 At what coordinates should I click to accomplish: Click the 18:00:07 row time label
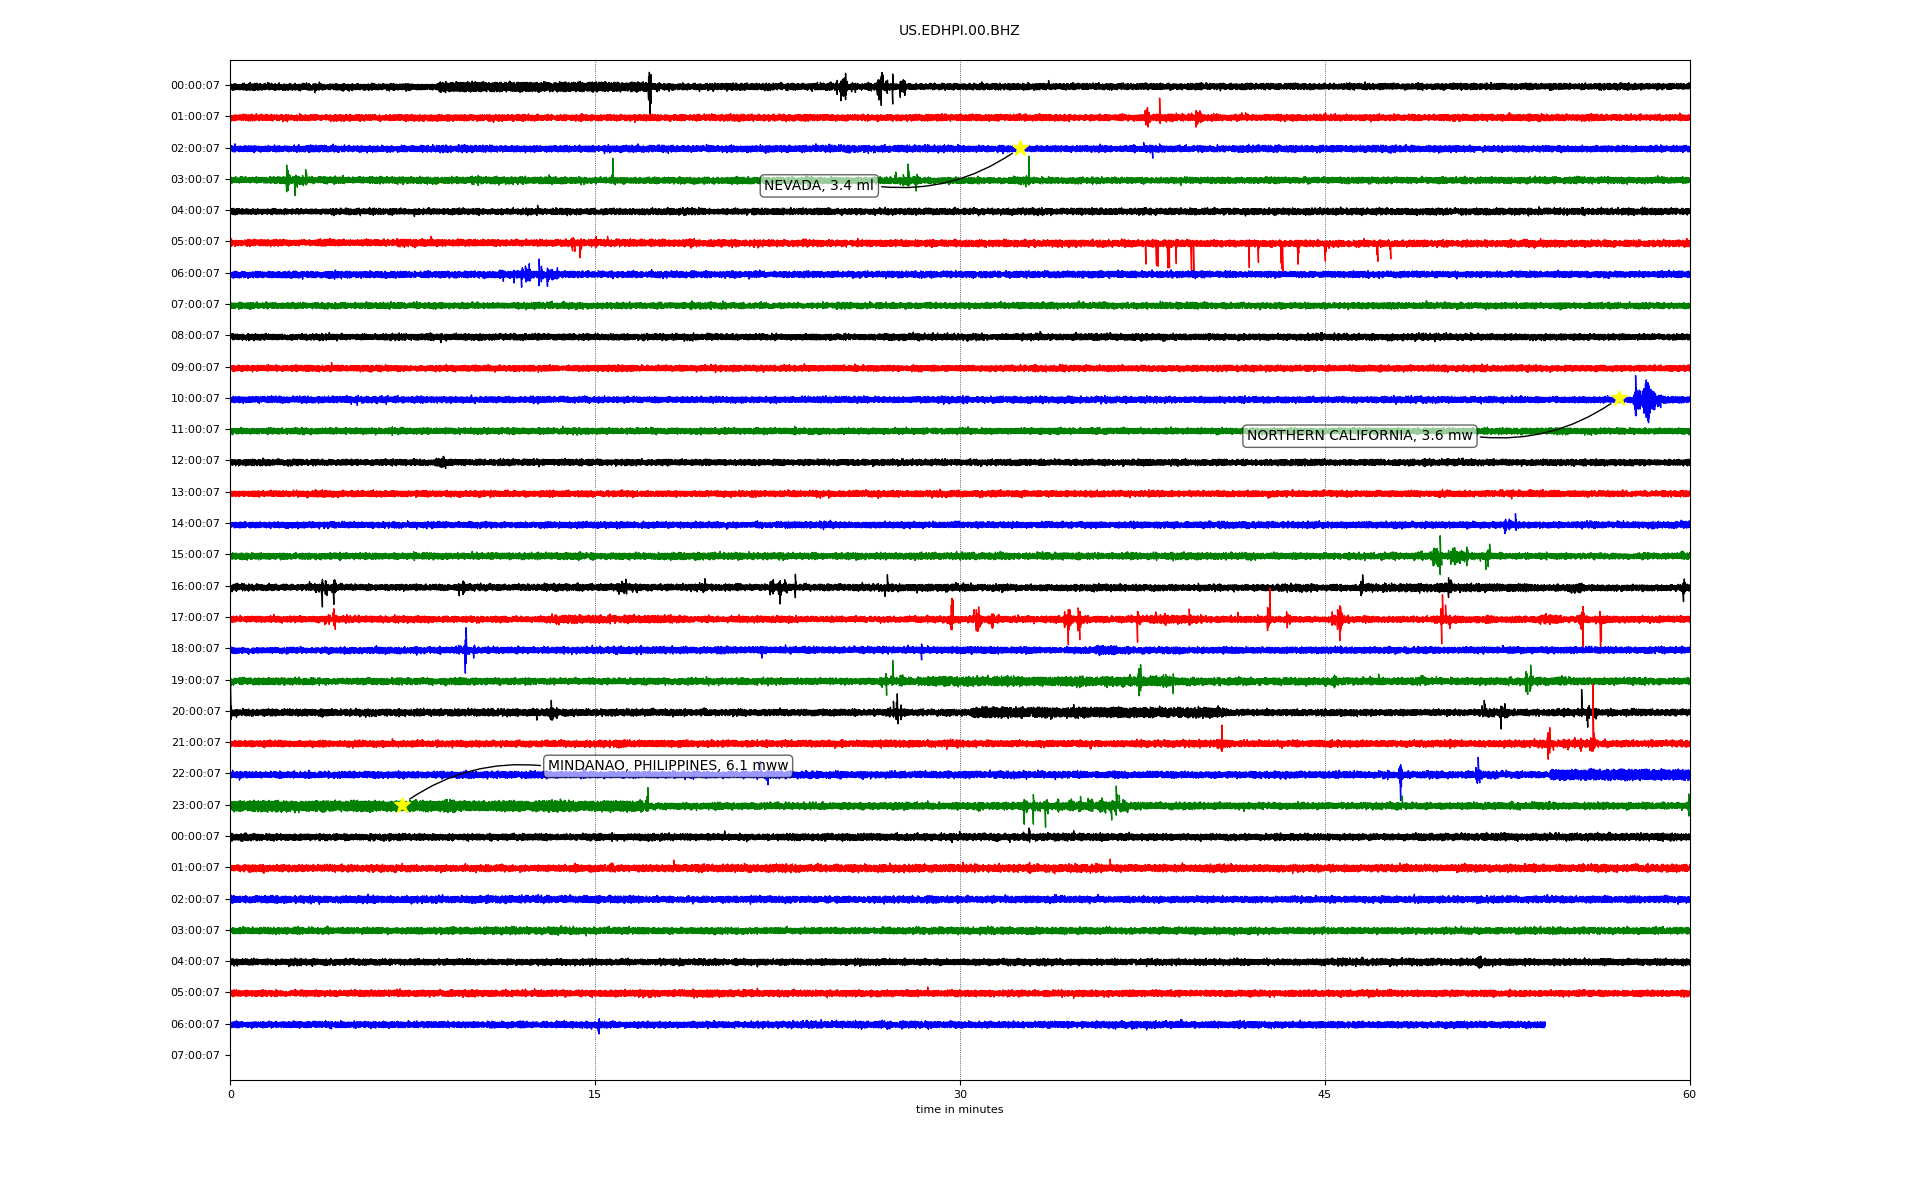tap(195, 649)
